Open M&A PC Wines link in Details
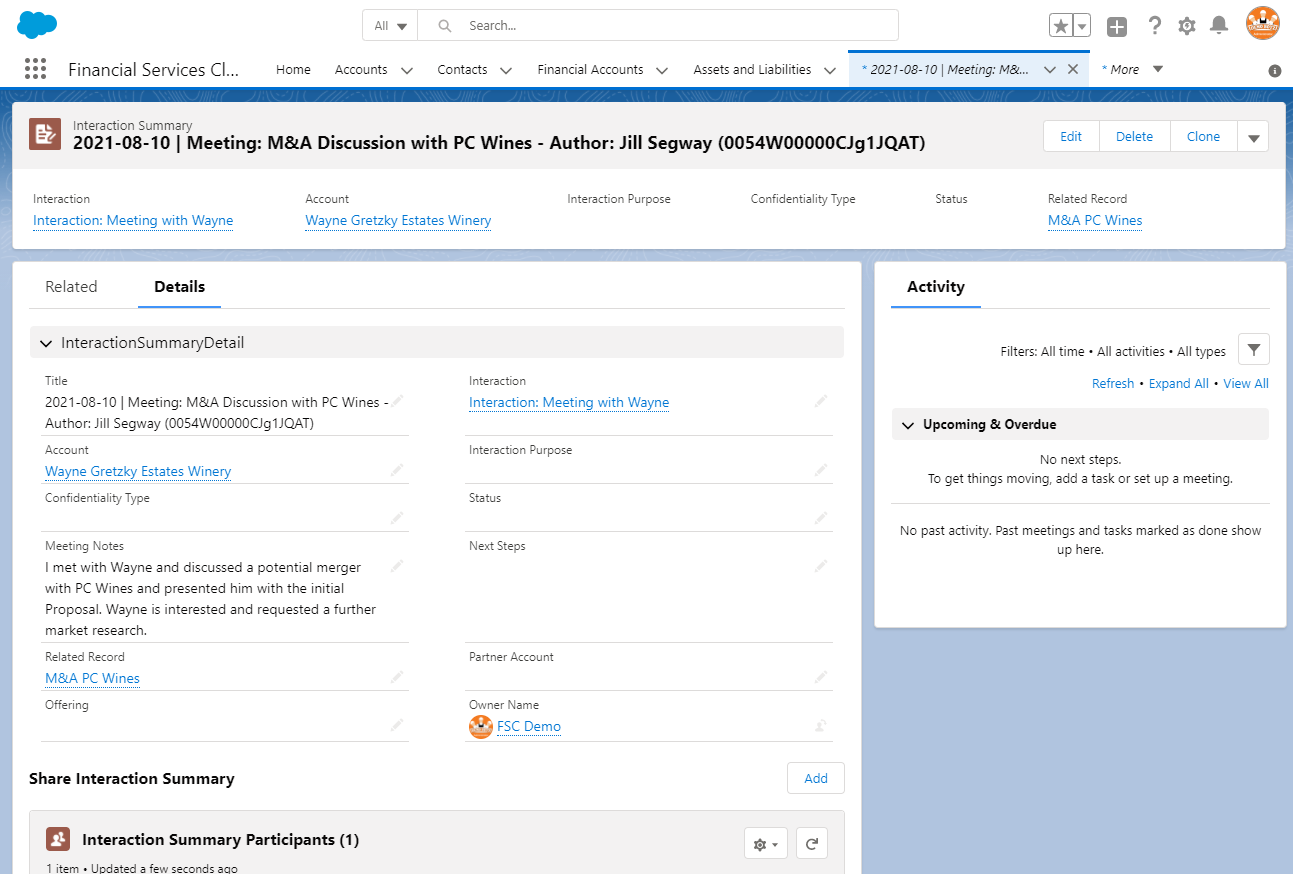Screen dimensions: 1293x874 coord(92,678)
